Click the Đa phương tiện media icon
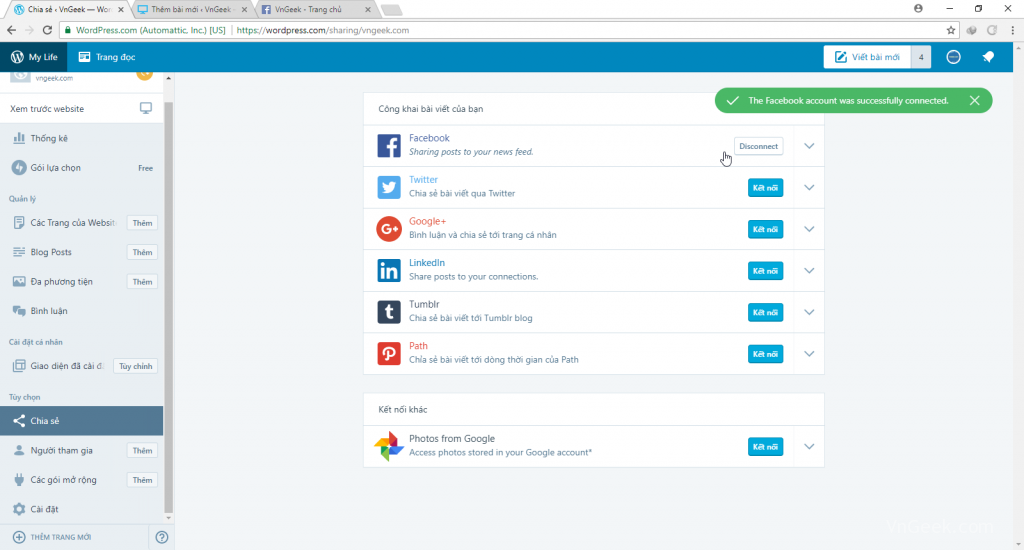Screen dimensions: 1024x550 pos(19,282)
